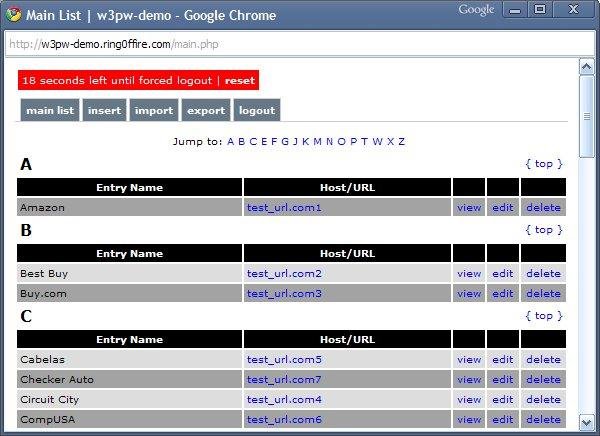
Task: Delete the Cabelas entry
Action: click(x=543, y=359)
